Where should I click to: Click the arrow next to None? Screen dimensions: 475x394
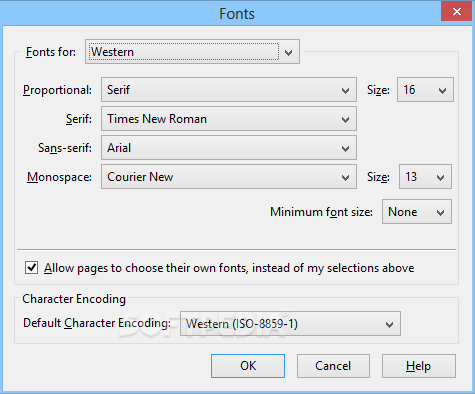pyautogui.click(x=440, y=213)
